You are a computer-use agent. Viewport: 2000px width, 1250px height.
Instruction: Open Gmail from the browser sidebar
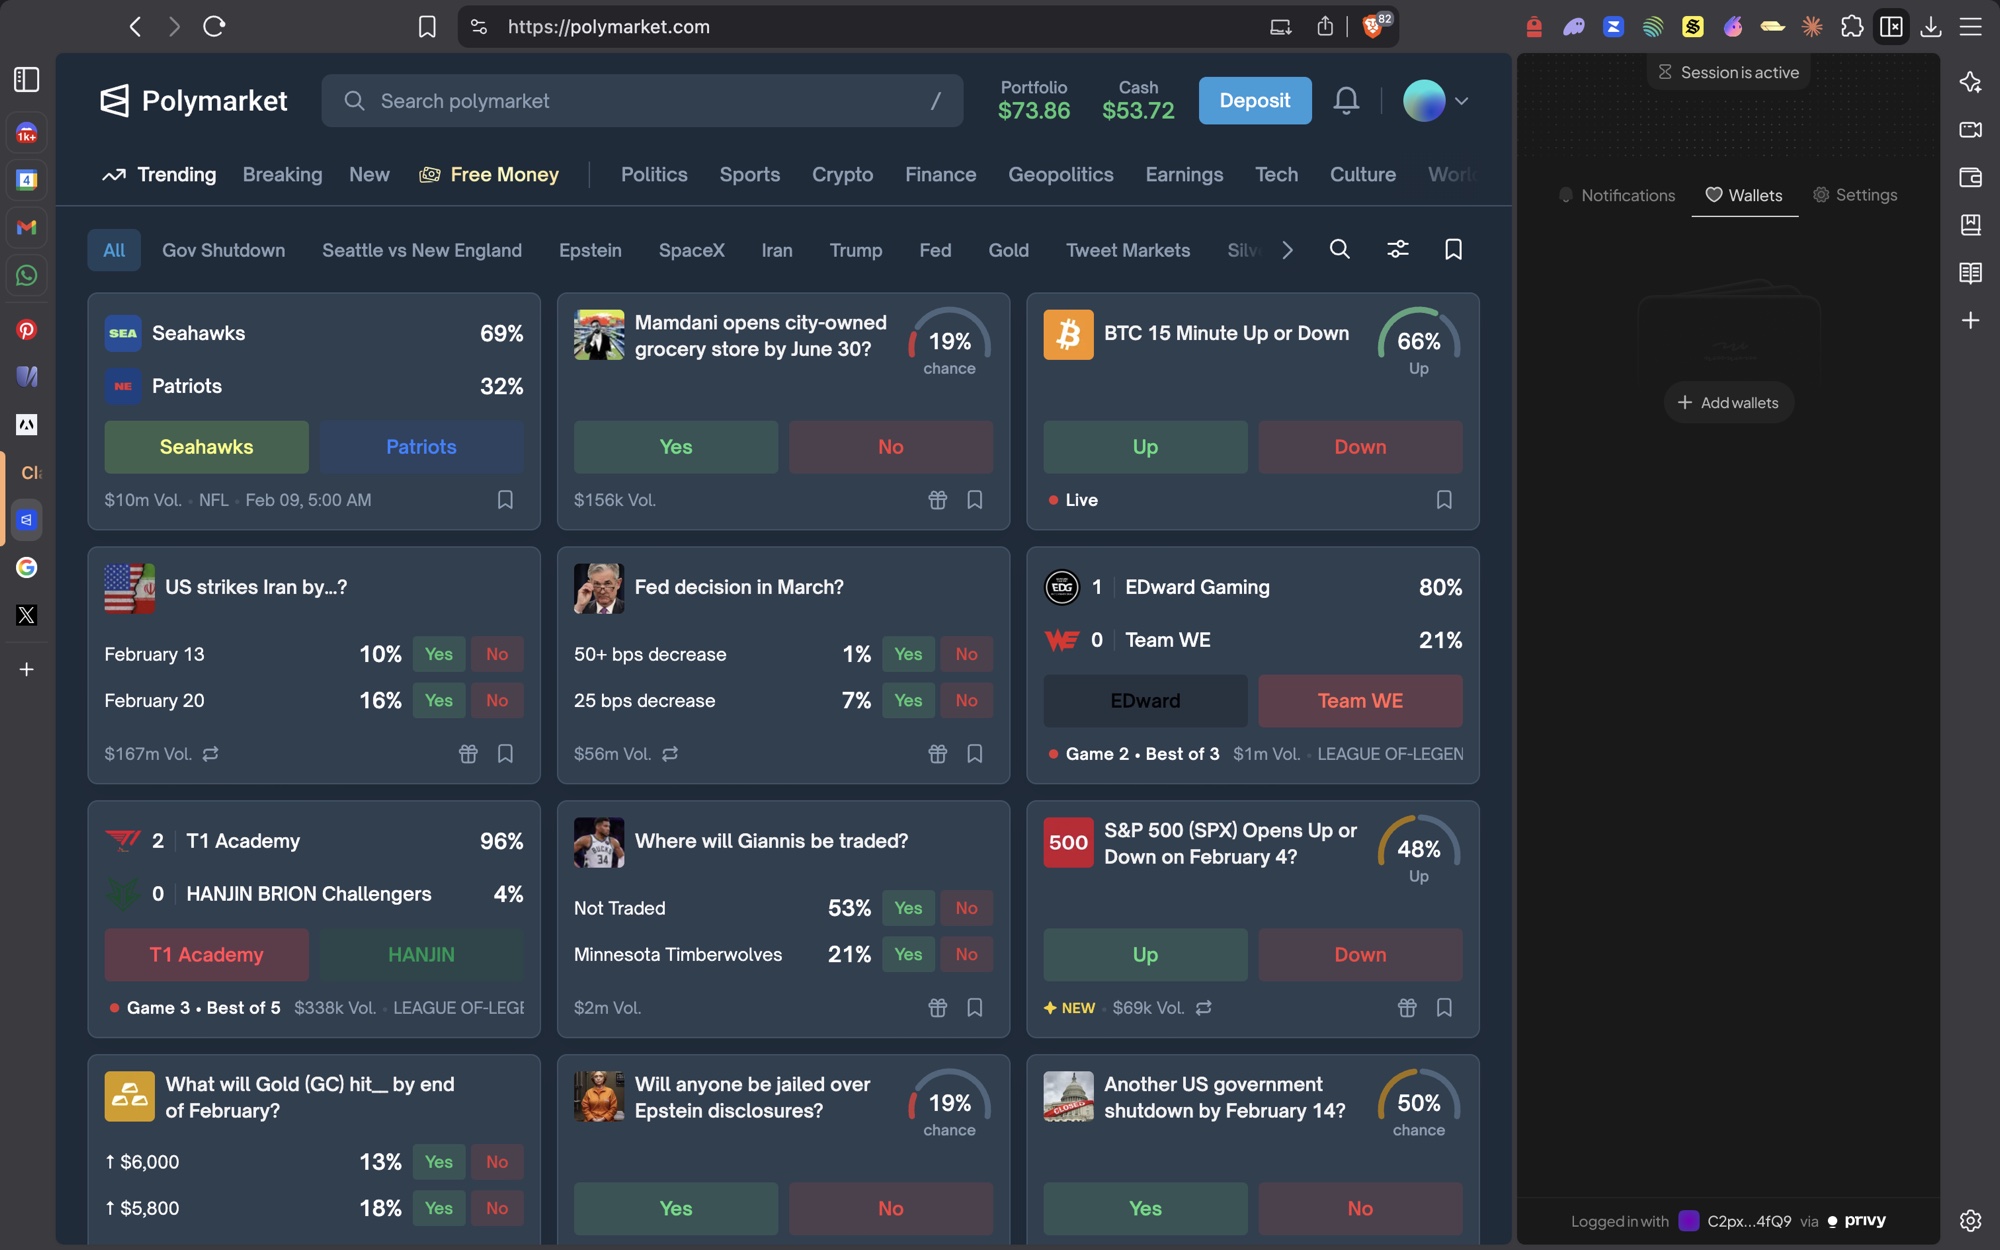pyautogui.click(x=27, y=227)
